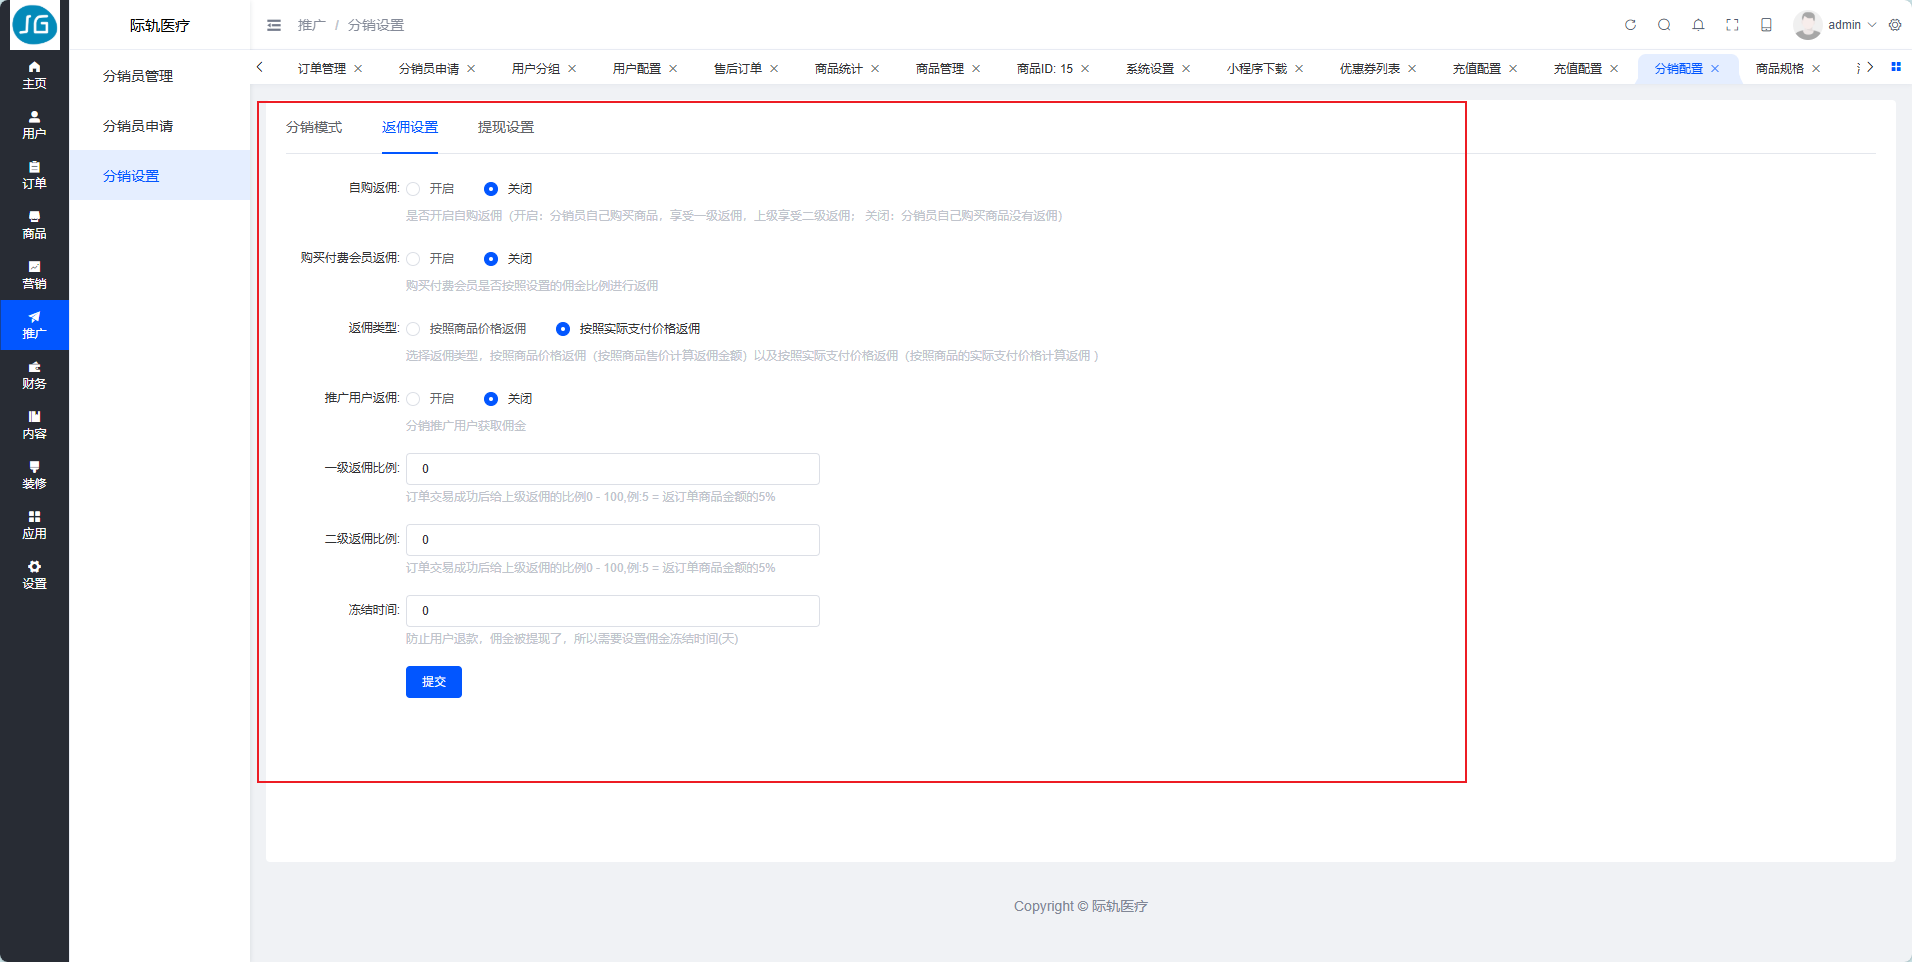The height and width of the screenshot is (962, 1912).
Task: Close the 分销配置 tab
Action: click(1715, 69)
